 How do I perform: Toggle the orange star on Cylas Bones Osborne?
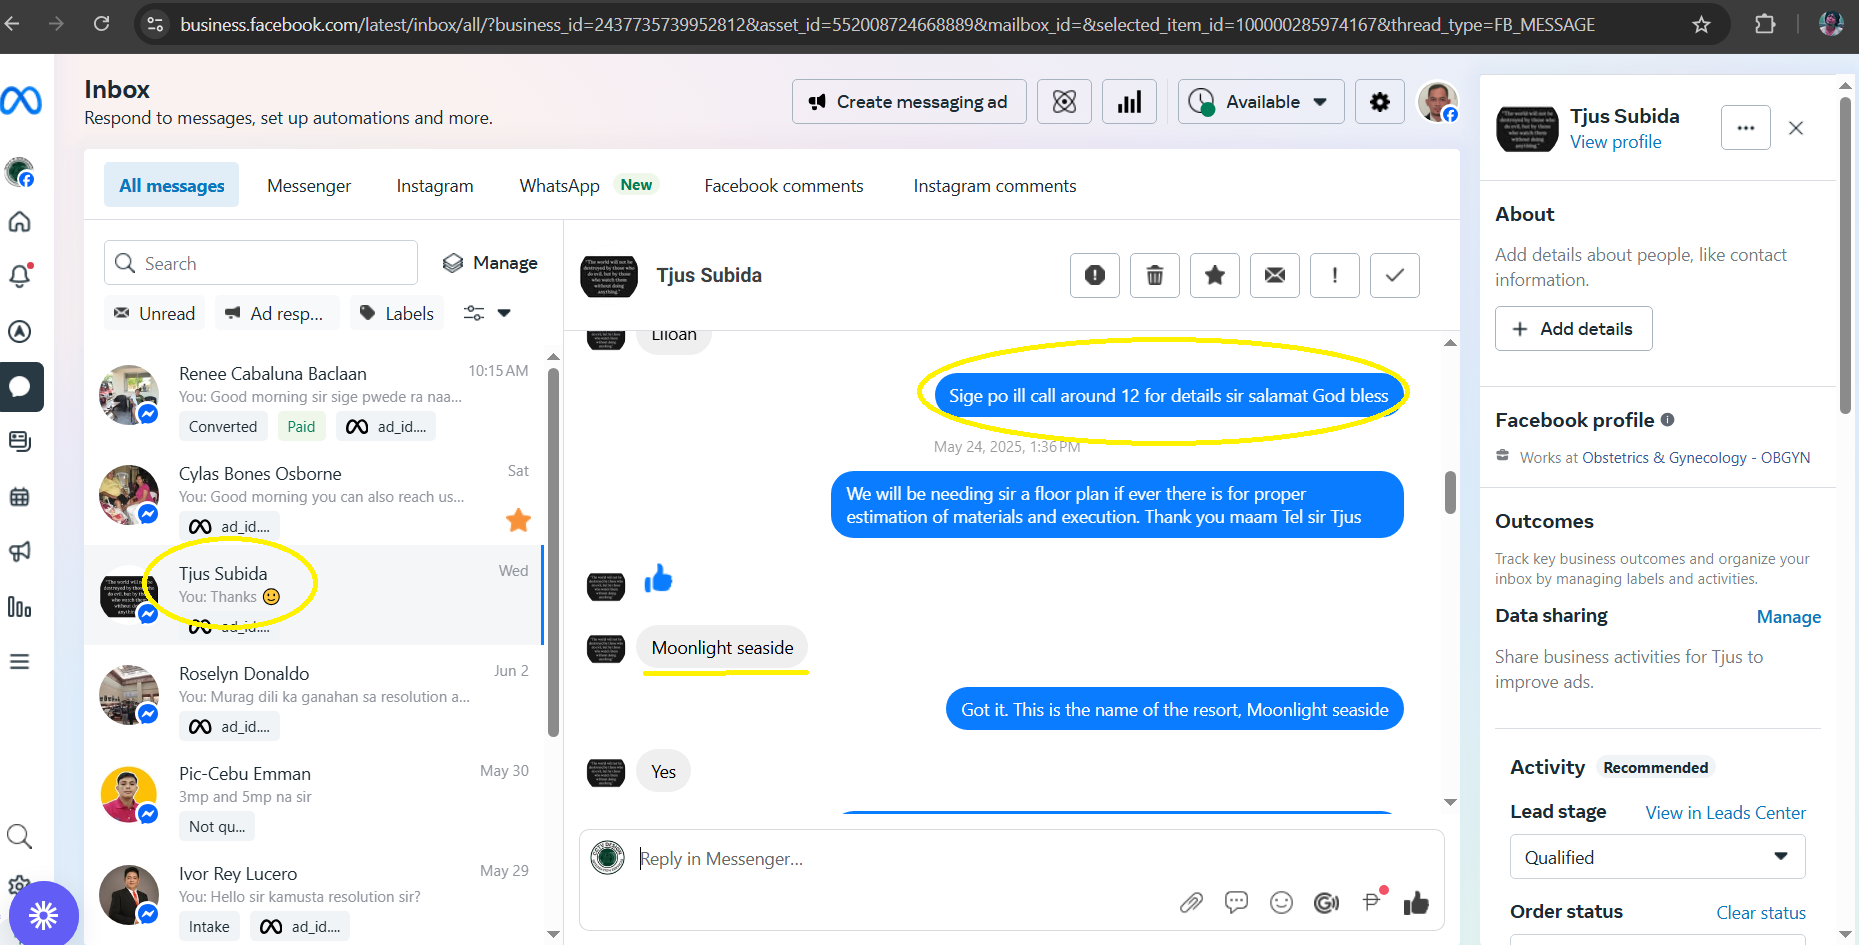pos(518,520)
